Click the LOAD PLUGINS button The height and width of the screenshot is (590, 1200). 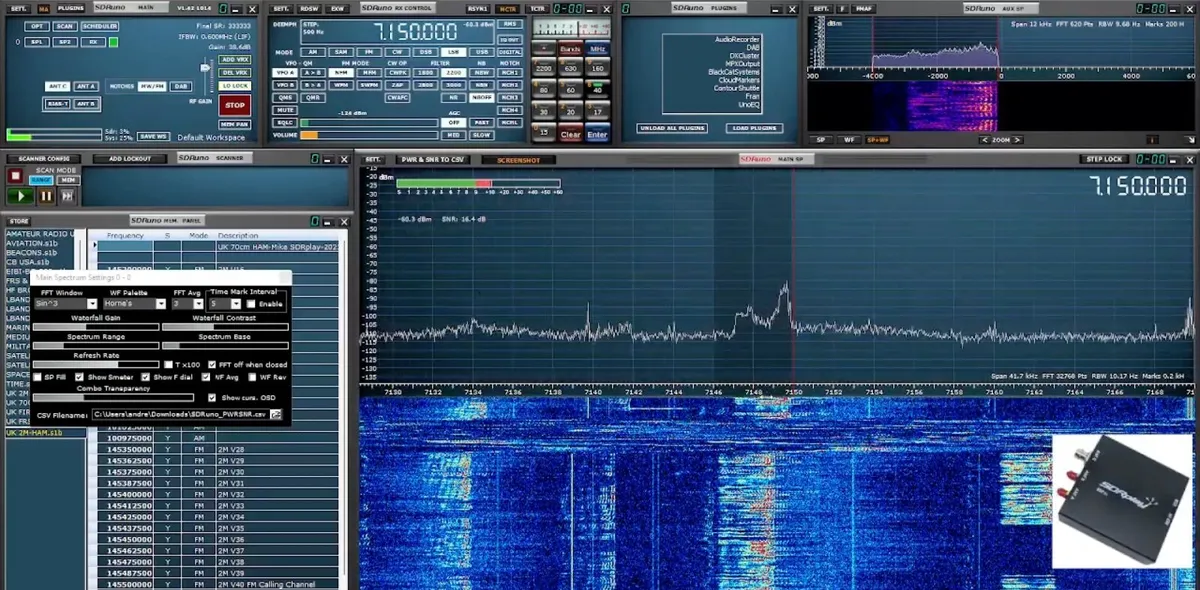tap(756, 128)
